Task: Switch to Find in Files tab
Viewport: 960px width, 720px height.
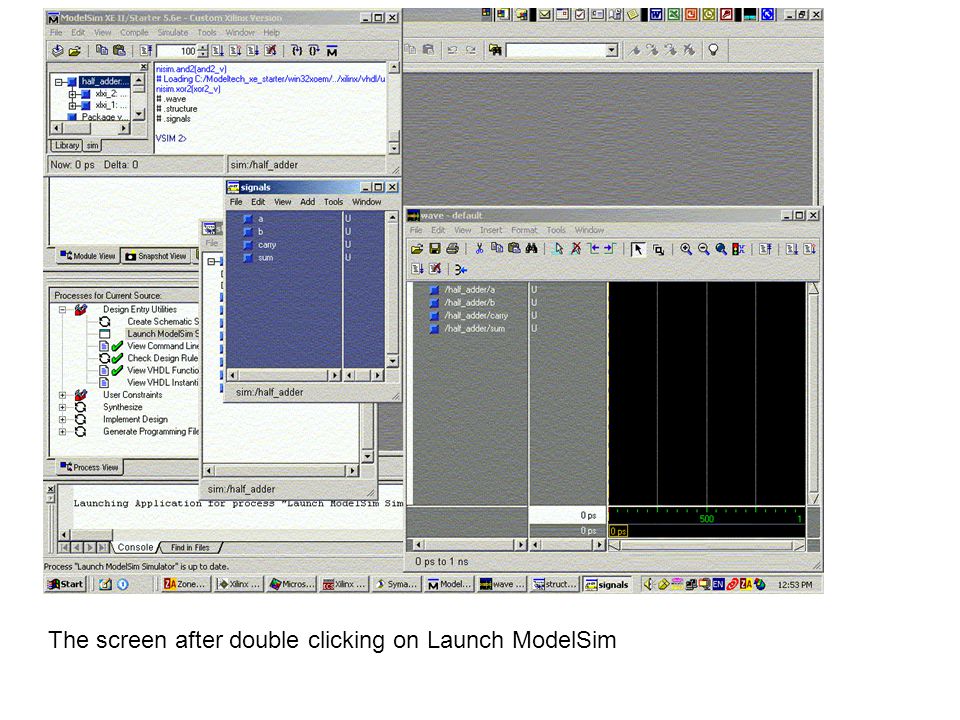Action: pos(190,547)
